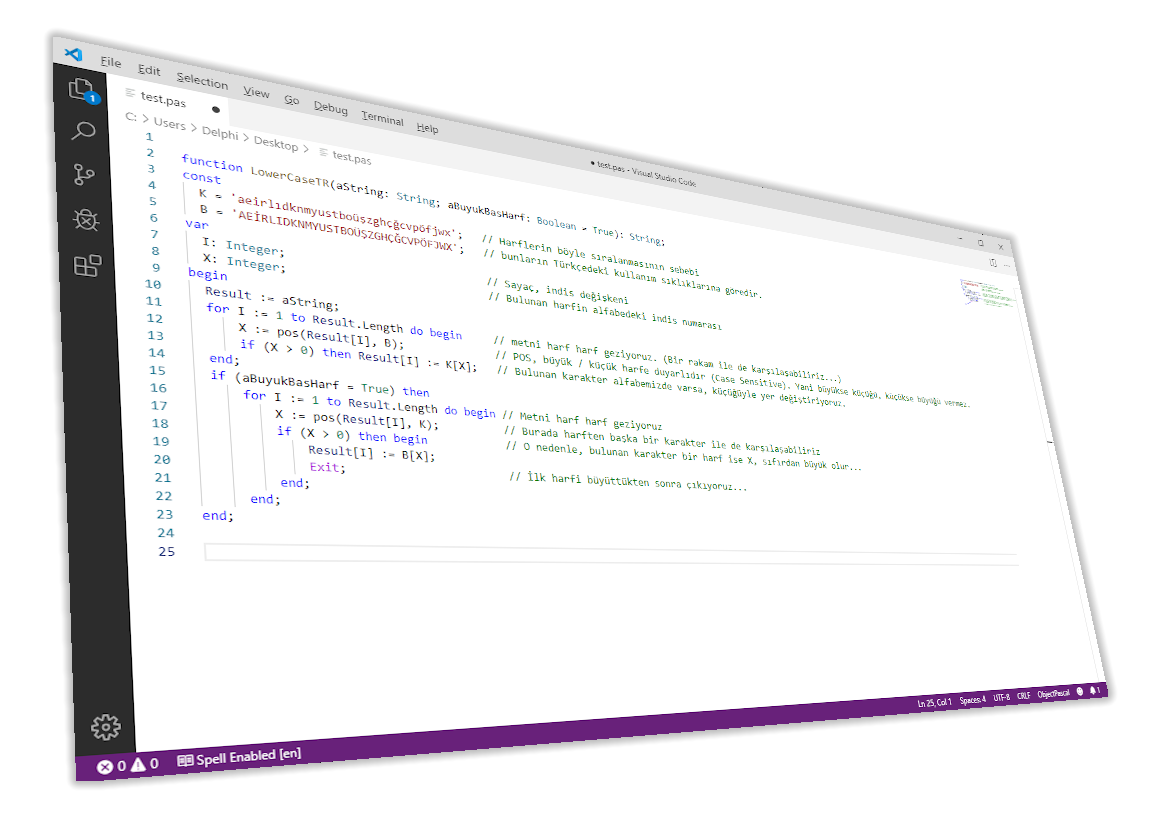Click the C: breadcrumb segment
The width and height of the screenshot is (1161, 818).
point(131,117)
